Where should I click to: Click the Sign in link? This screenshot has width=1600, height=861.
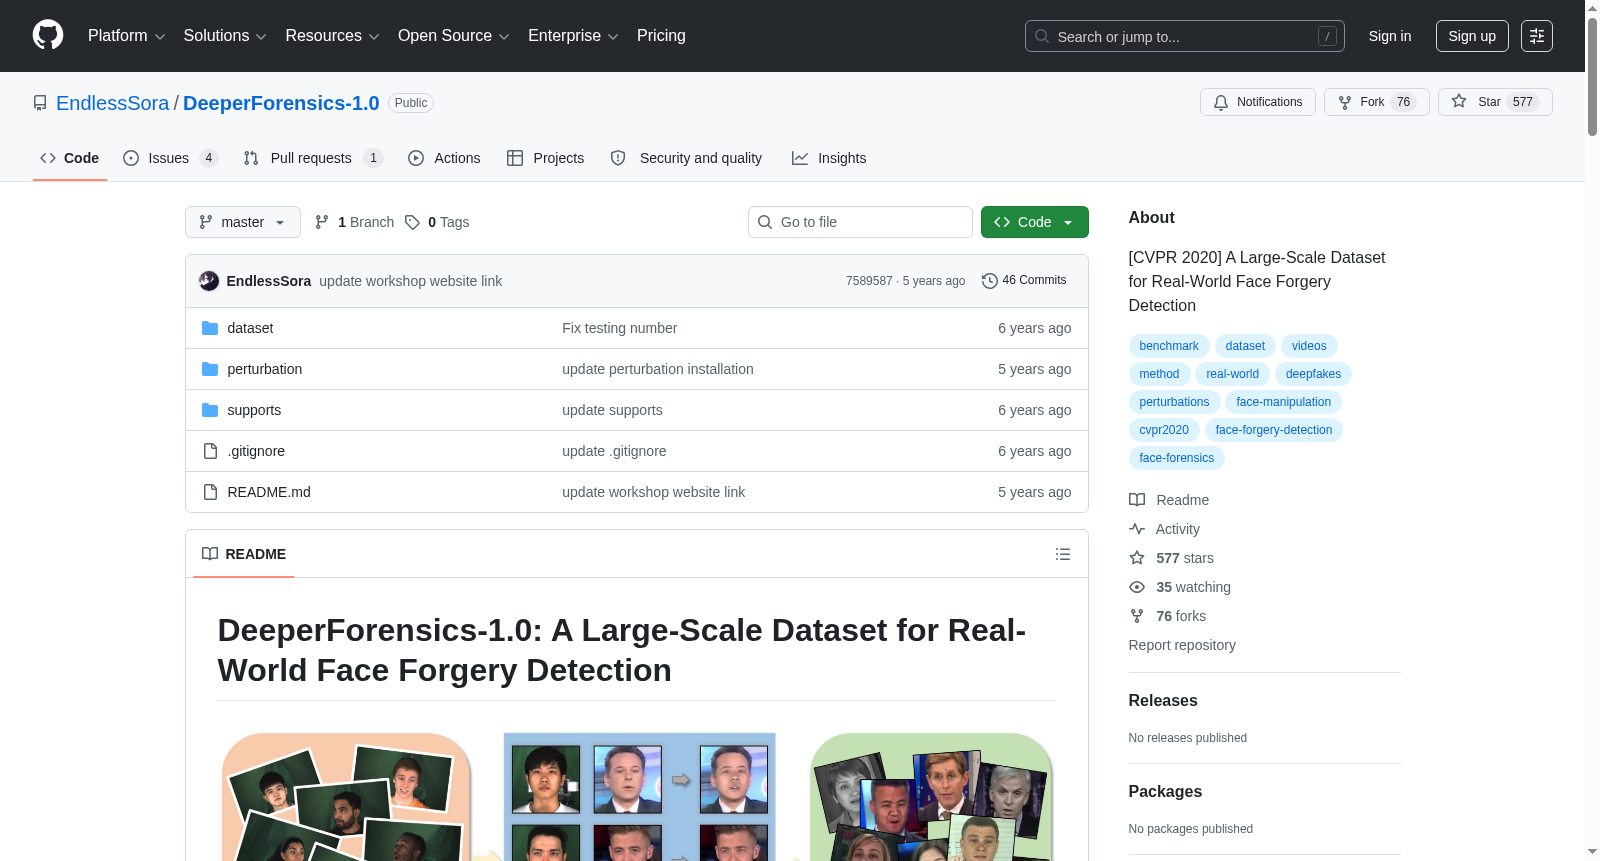coord(1390,36)
